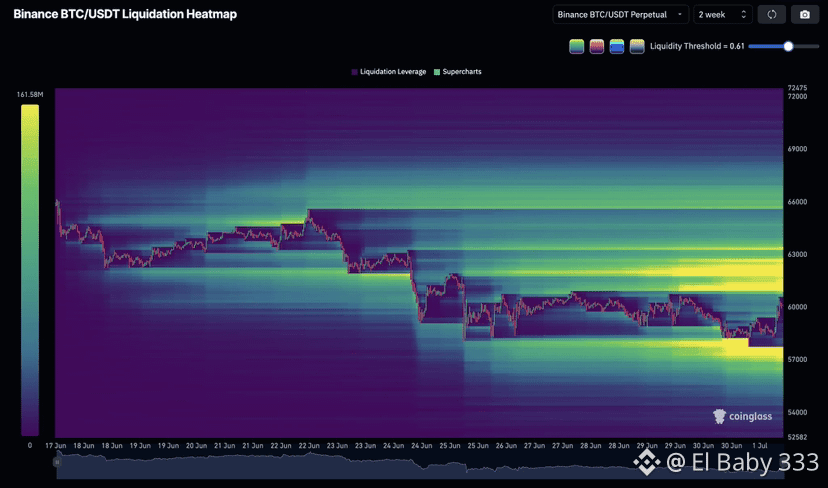Click the 63000 price axis label
This screenshot has width=828, height=488.
click(x=797, y=254)
